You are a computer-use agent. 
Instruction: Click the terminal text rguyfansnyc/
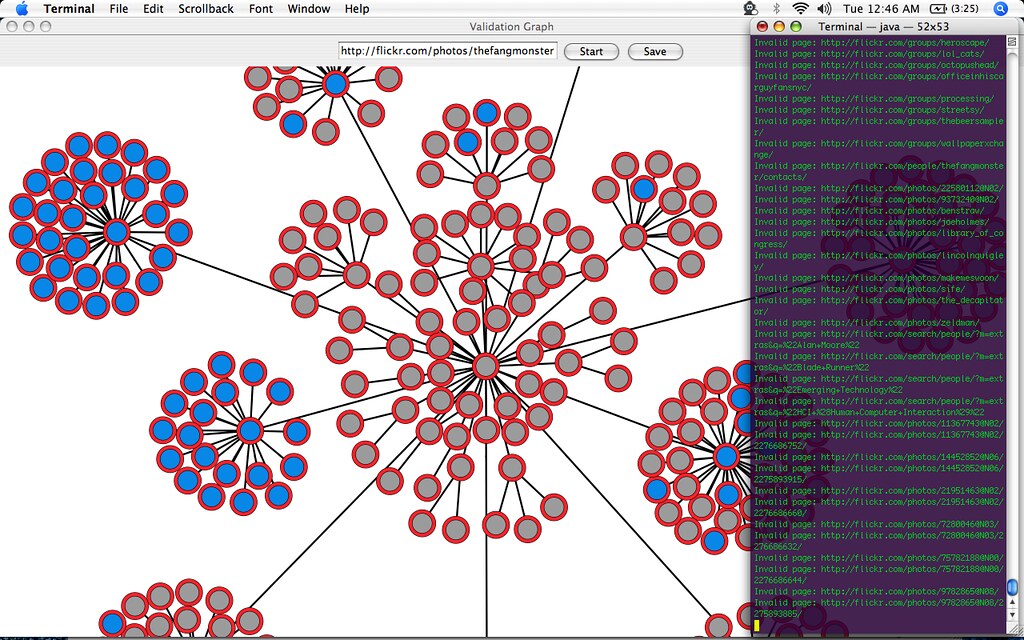click(783, 87)
